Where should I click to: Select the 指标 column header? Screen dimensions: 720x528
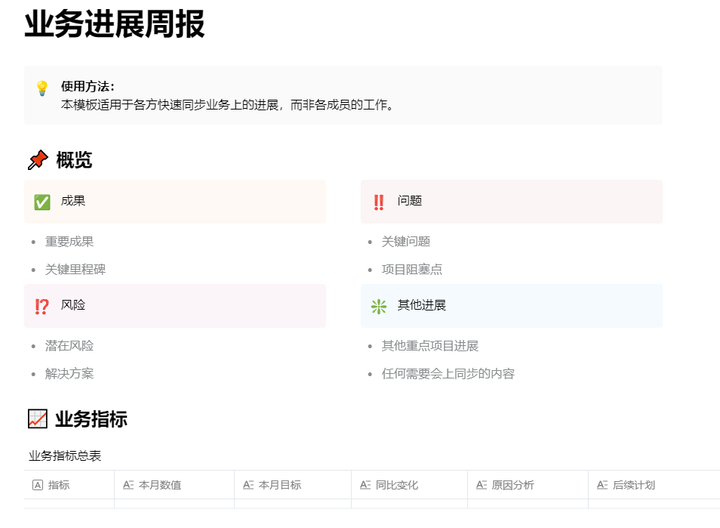[x=69, y=485]
